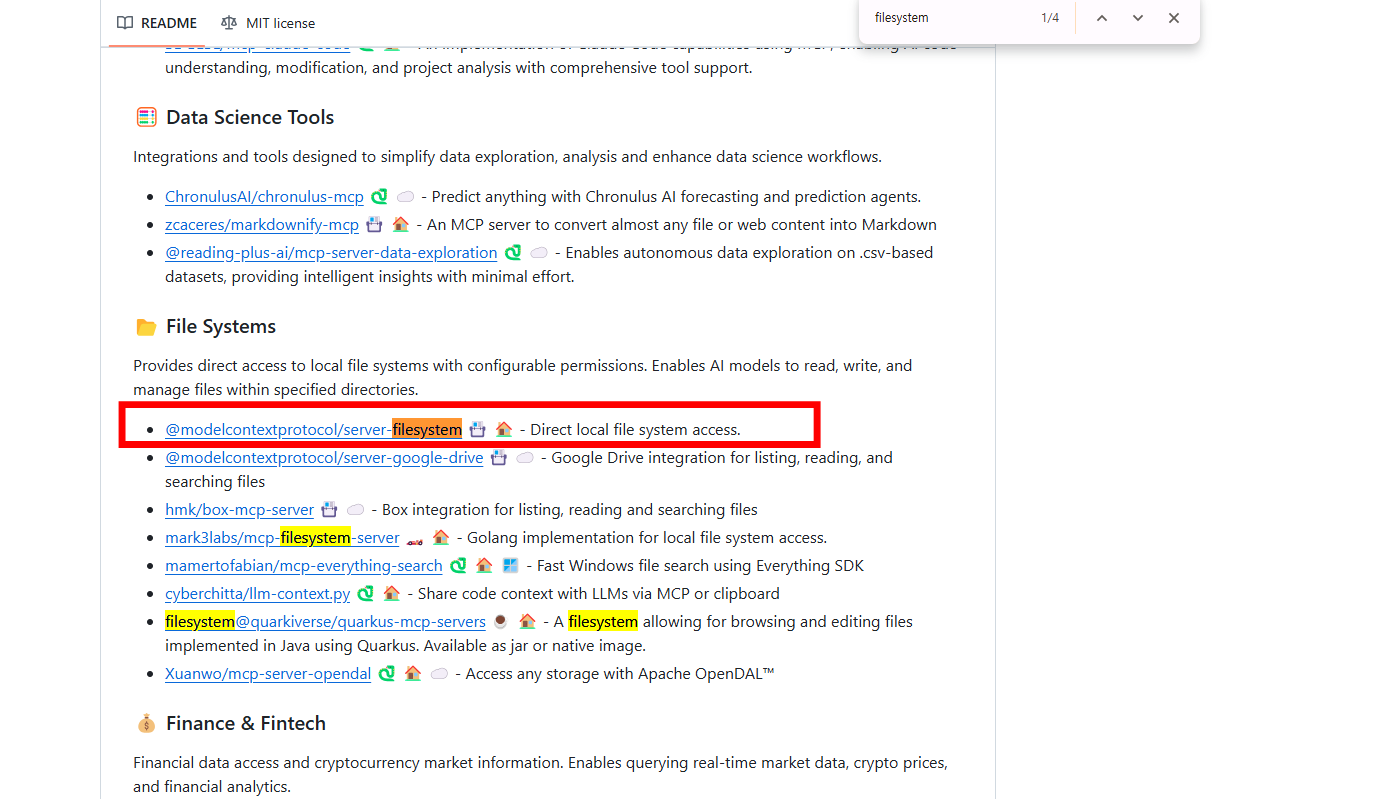Image resolution: width=1385 pixels, height=799 pixels.
Task: Click the Python icon next to llm-context.py
Action: pyautogui.click(x=366, y=594)
